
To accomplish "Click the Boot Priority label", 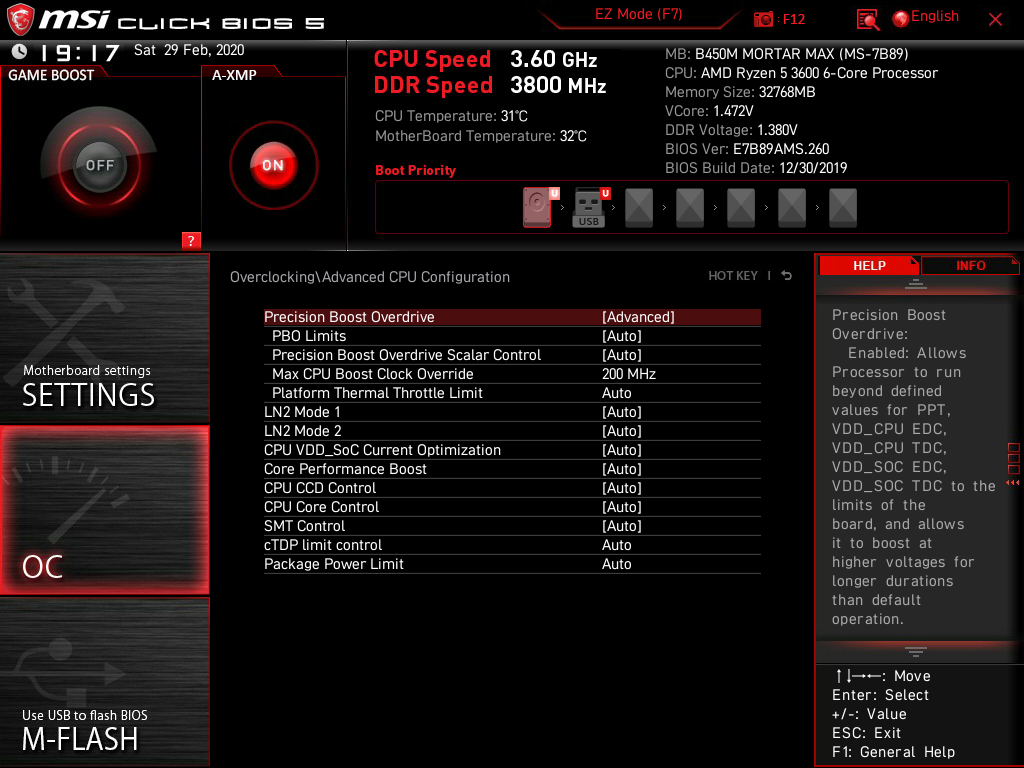I will (x=415, y=170).
